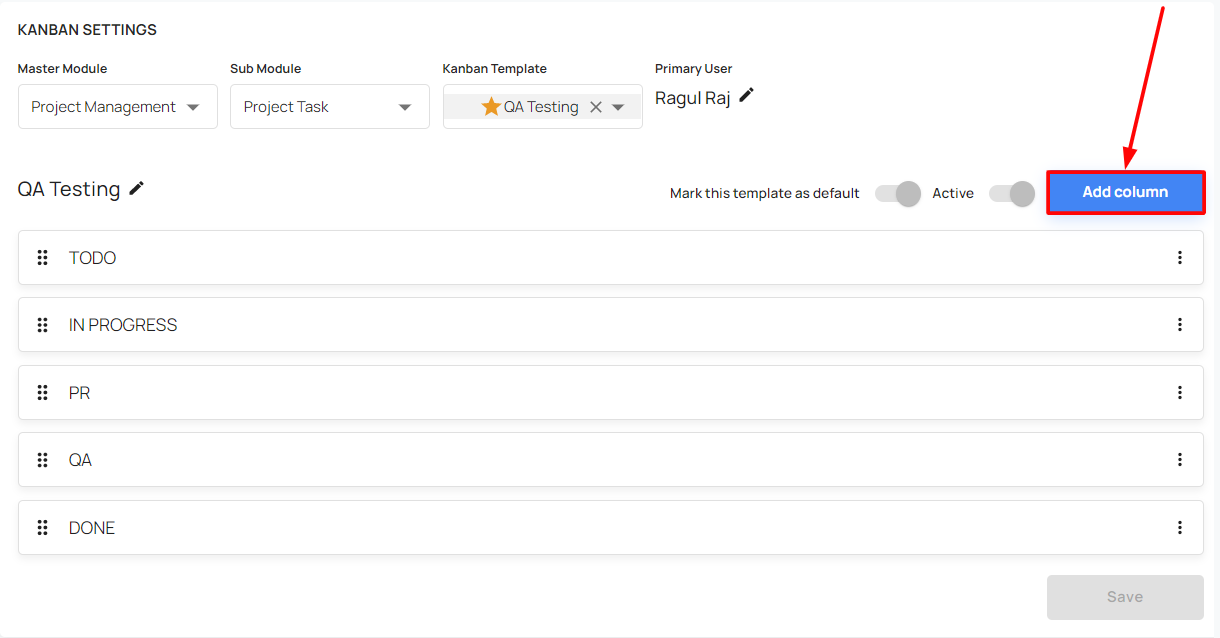Open the Sub Module dropdown
Screen dimensions: 1220x638
pos(330,107)
